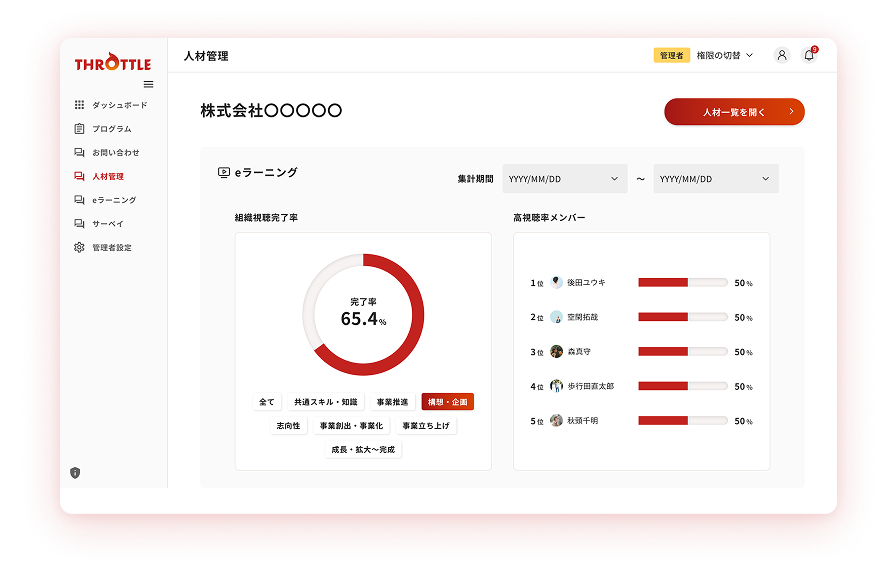Open プログラム menu item
The width and height of the screenshot is (896, 571).
pos(112,129)
